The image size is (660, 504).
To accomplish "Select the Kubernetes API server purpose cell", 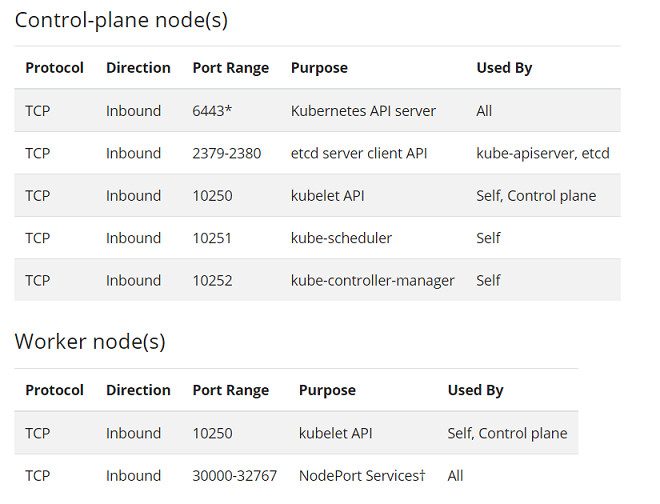I will pyautogui.click(x=363, y=111).
